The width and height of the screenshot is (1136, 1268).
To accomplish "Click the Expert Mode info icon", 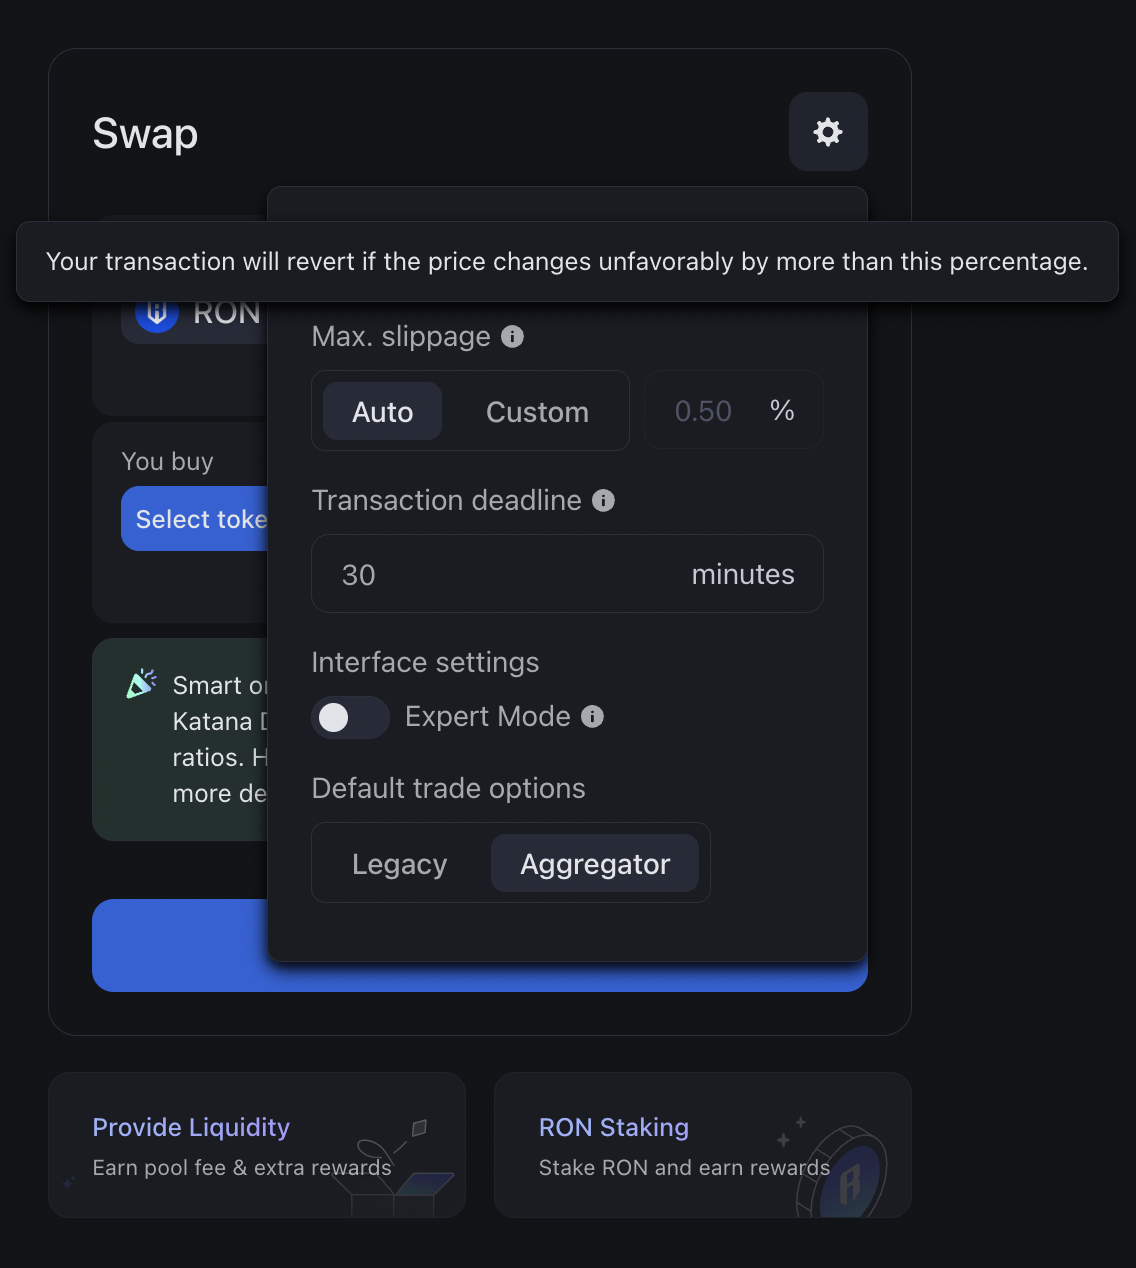I will tap(592, 717).
